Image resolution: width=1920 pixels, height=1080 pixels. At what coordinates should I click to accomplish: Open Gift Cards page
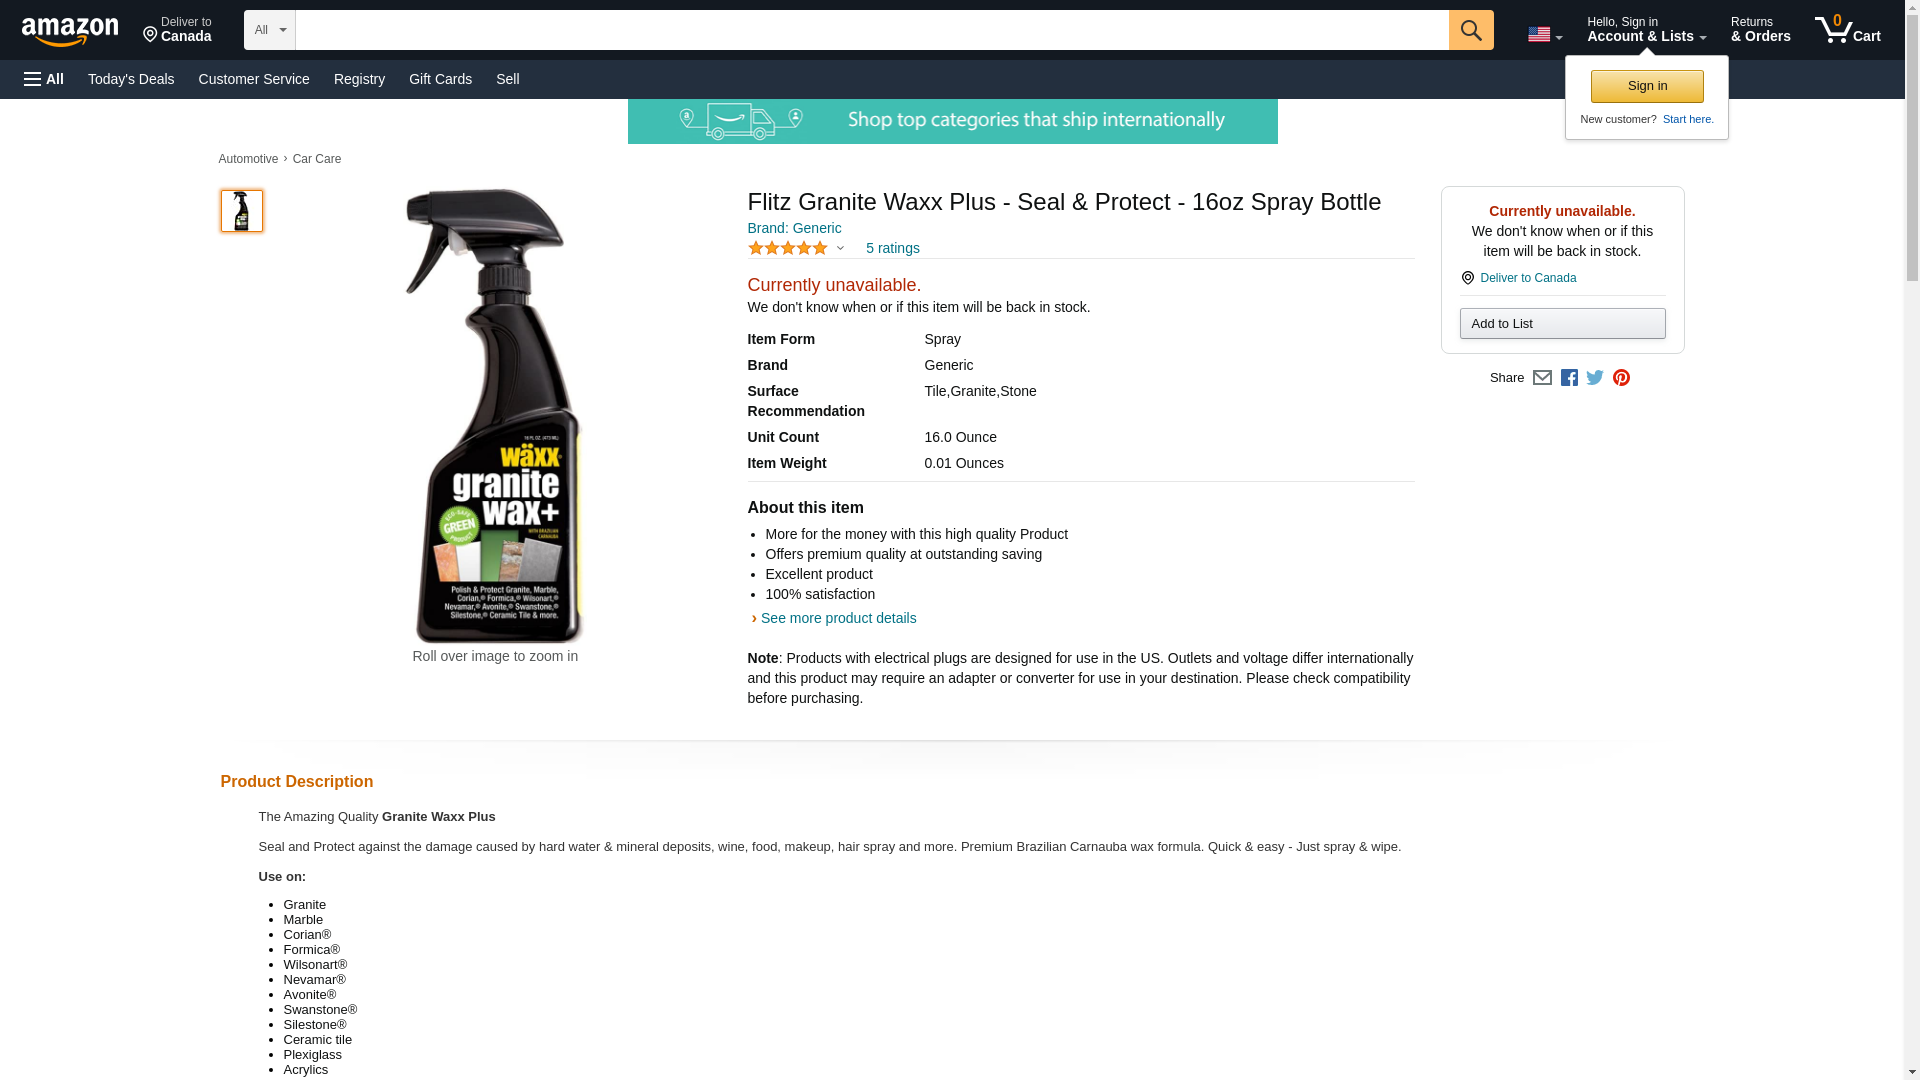(440, 79)
